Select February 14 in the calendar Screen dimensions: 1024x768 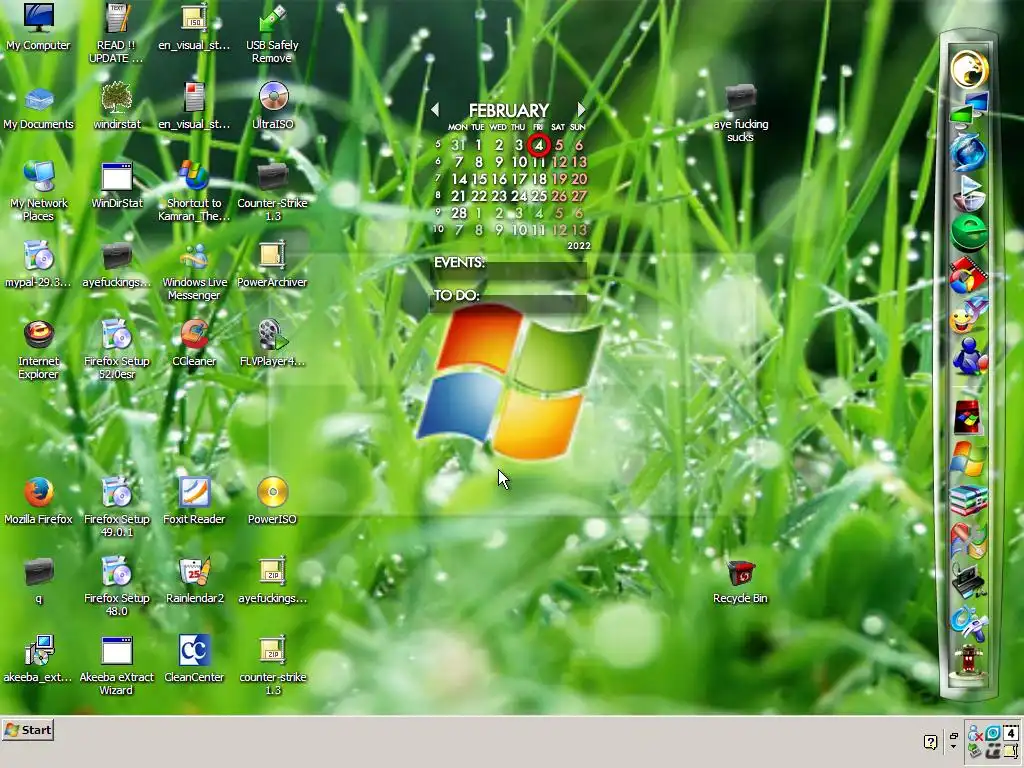459,178
